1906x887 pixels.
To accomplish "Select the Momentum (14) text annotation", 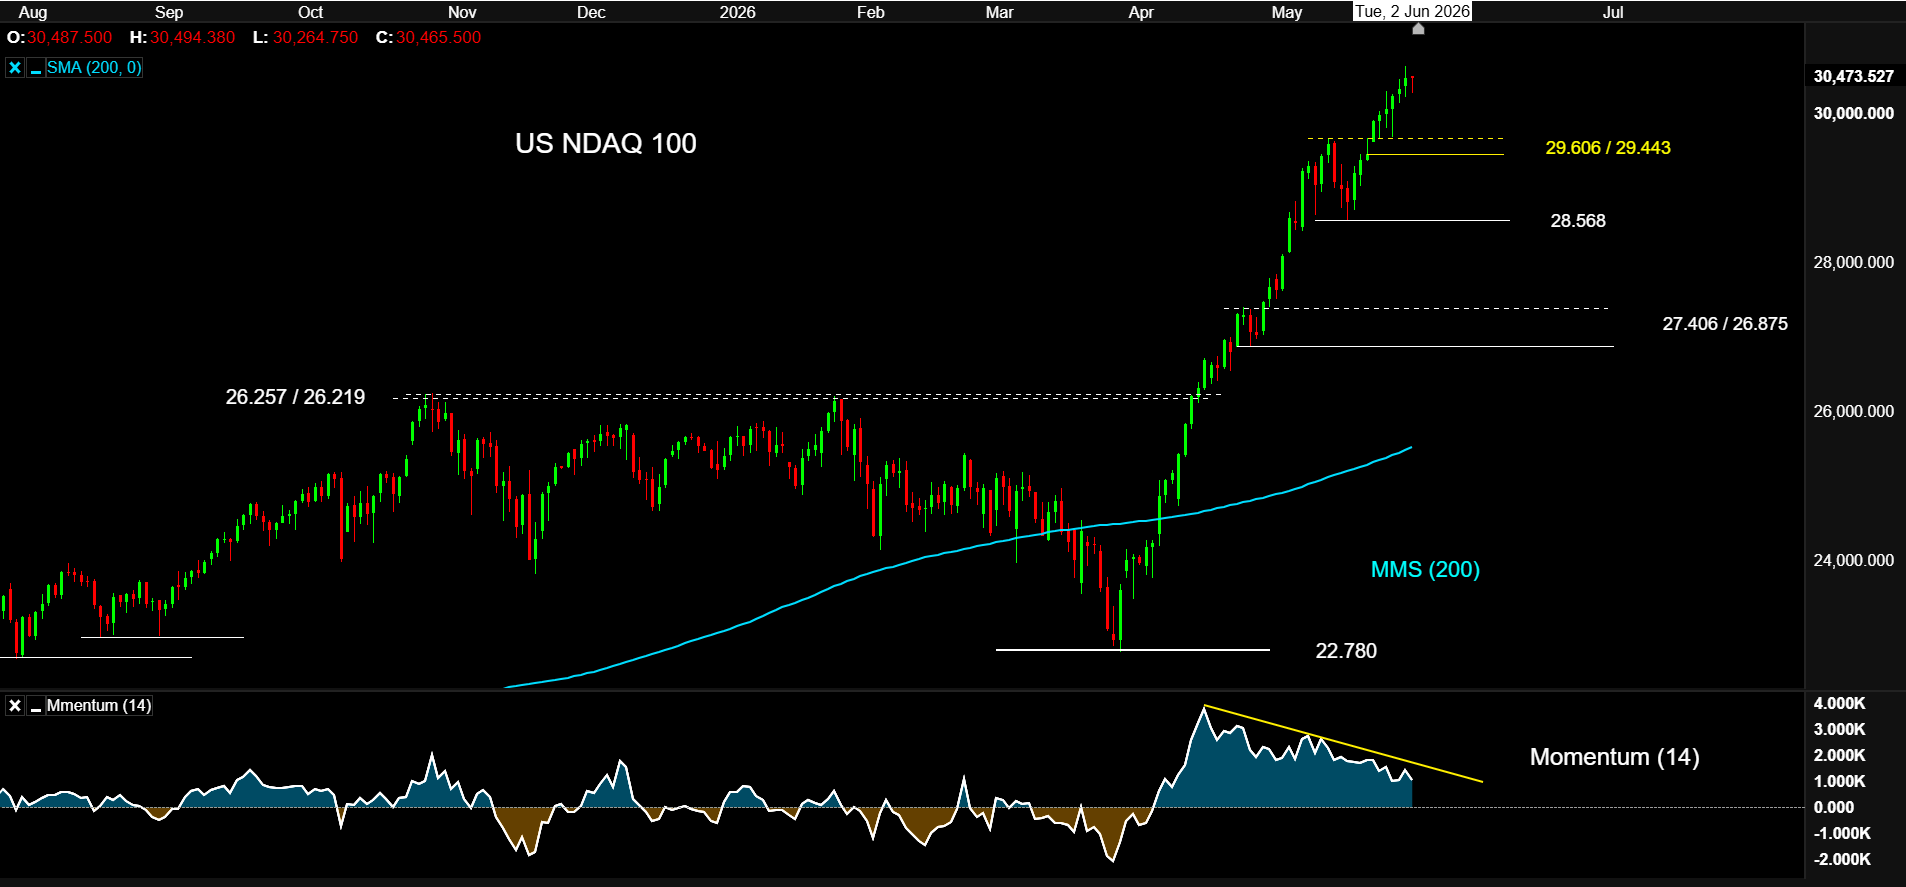I will (x=1614, y=757).
